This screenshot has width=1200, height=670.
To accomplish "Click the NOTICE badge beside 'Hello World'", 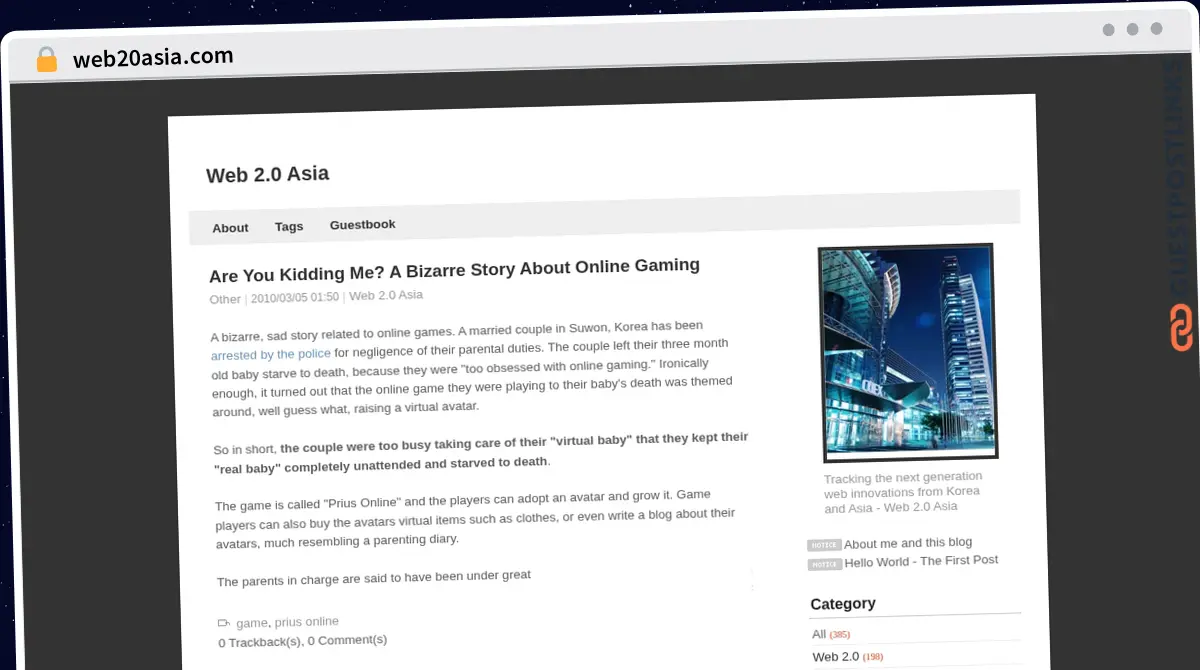I will tap(825, 564).
